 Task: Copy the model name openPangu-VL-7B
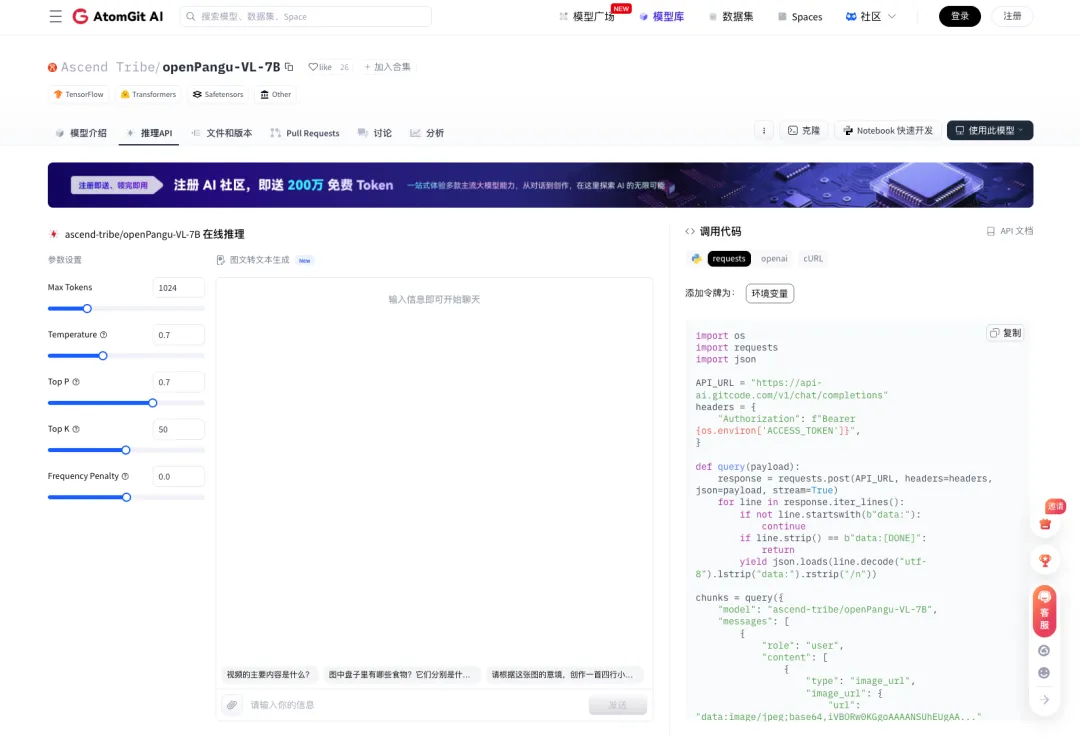[289, 67]
